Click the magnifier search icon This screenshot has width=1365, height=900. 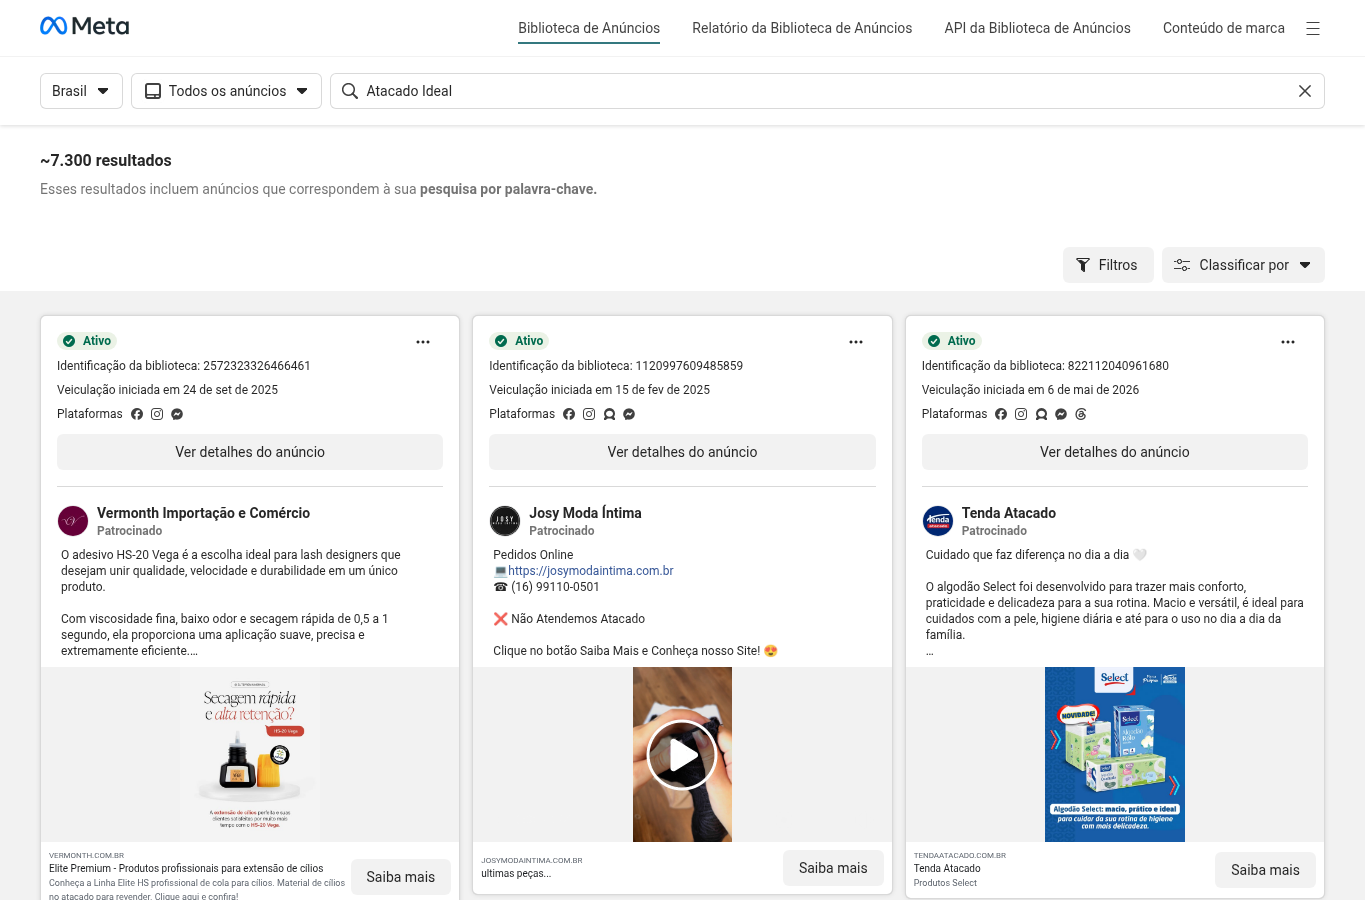350,91
